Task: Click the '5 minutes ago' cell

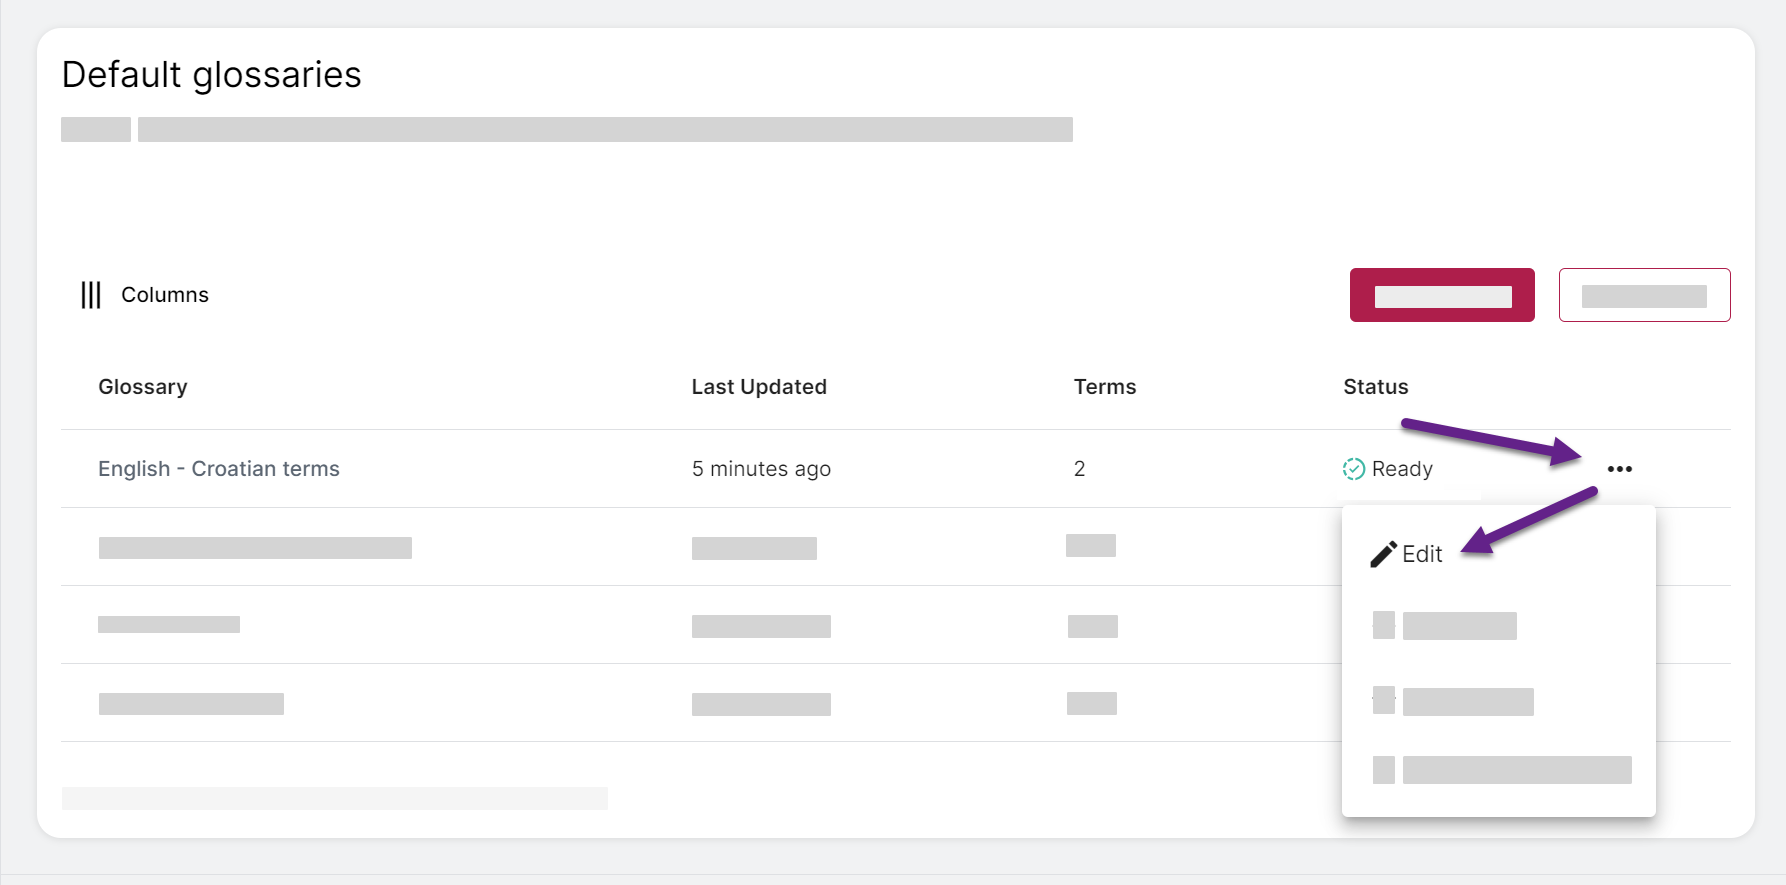Action: click(x=761, y=469)
